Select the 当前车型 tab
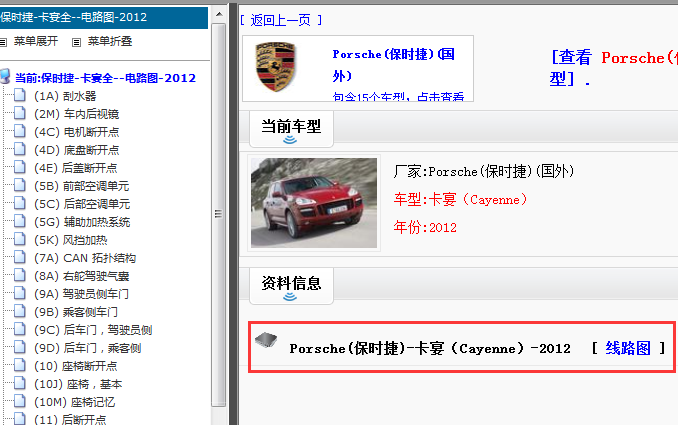Screen dimensions: 678x425 [x=291, y=128]
